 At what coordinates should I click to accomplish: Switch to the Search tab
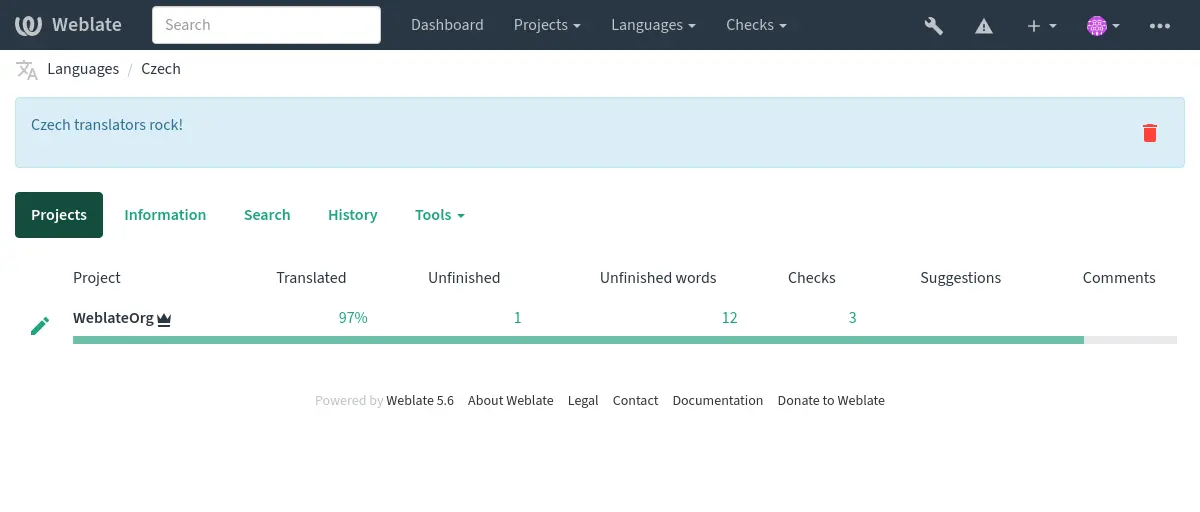click(267, 215)
